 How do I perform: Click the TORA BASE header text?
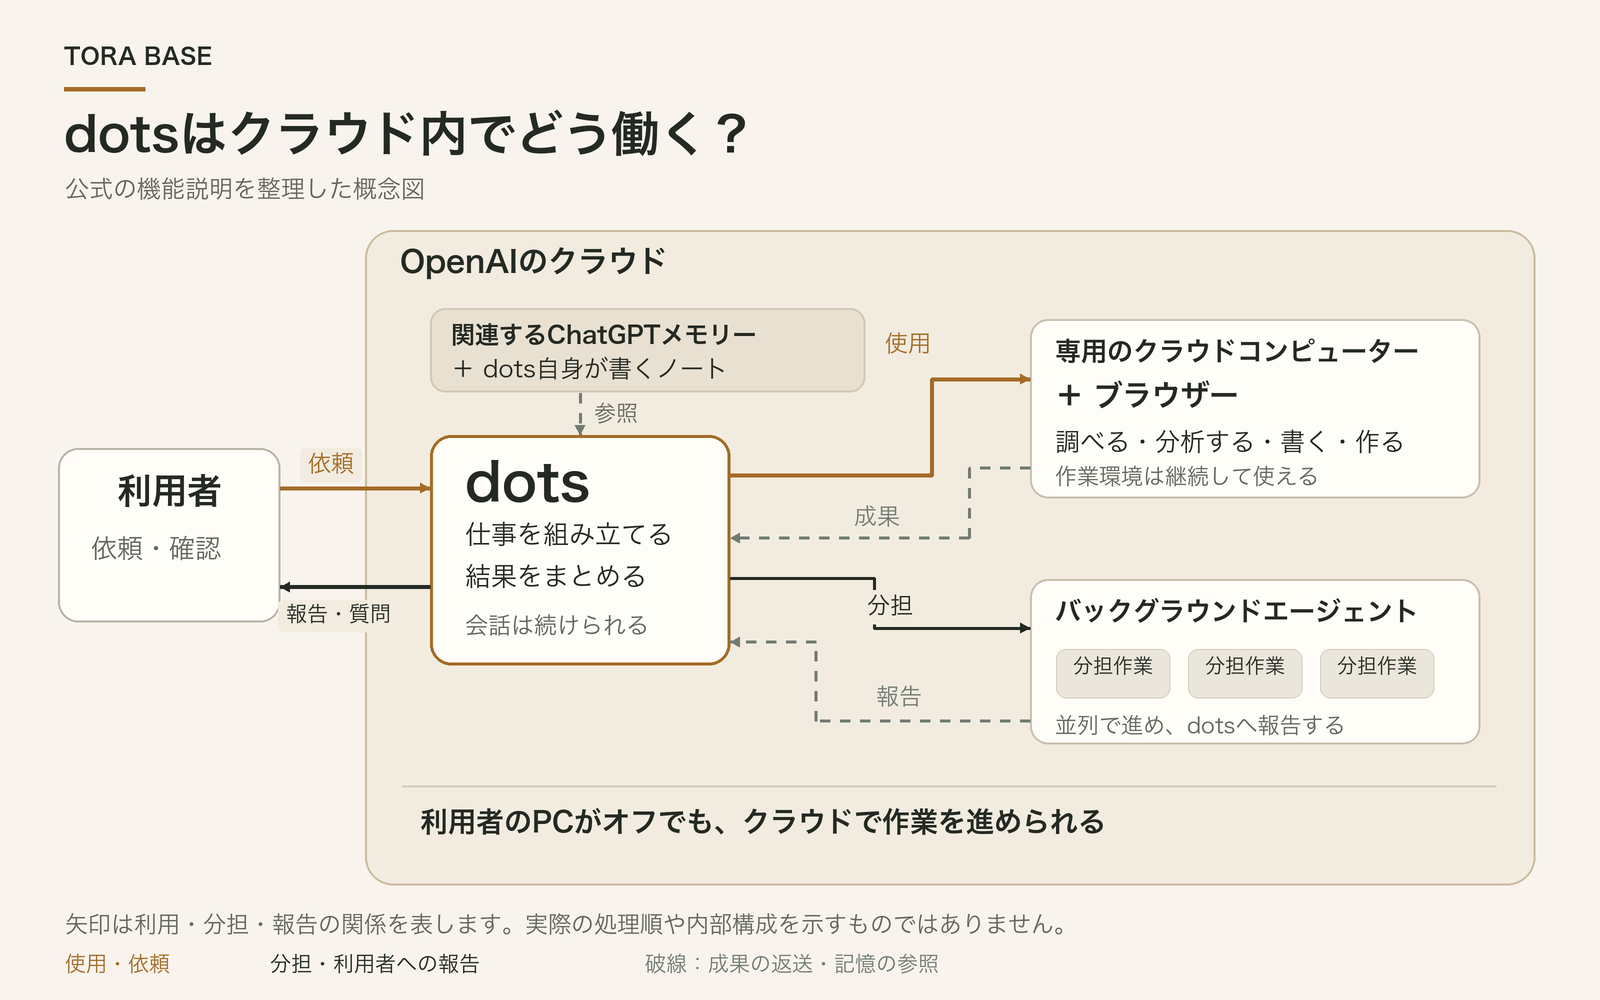click(x=138, y=56)
